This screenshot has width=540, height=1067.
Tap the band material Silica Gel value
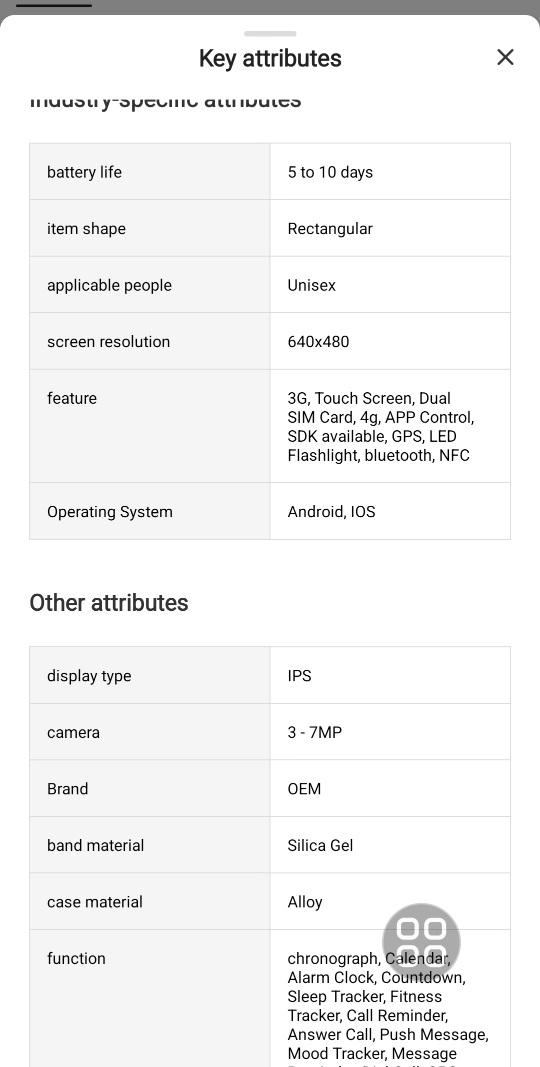[320, 845]
